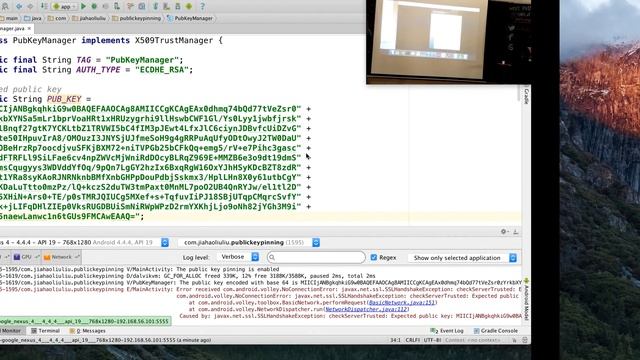Image resolution: width=640 pixels, height=360 pixels.
Task: Open the Android Model side panel tab
Action: click(526, 299)
